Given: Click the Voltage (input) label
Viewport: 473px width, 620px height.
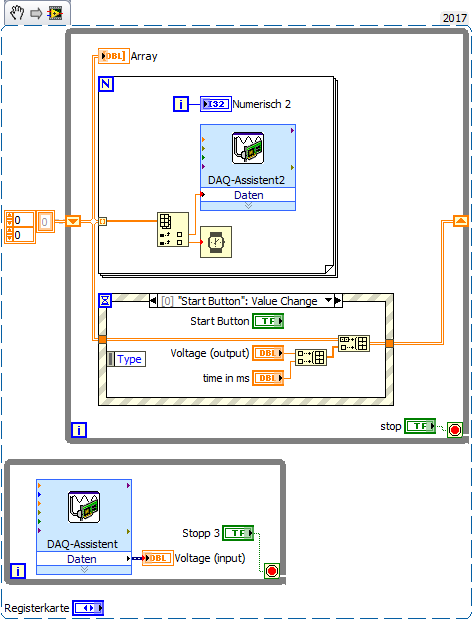Looking at the screenshot, I should 210,558.
